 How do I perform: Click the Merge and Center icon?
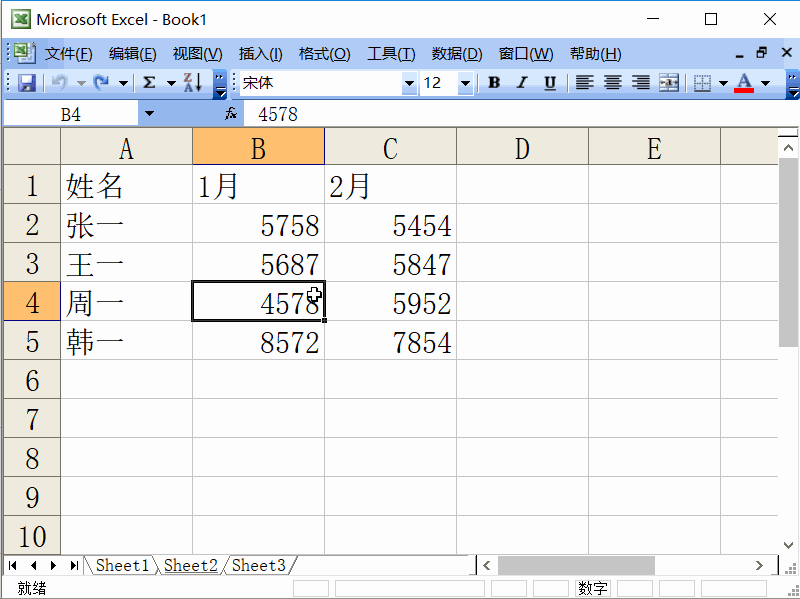[x=669, y=83]
